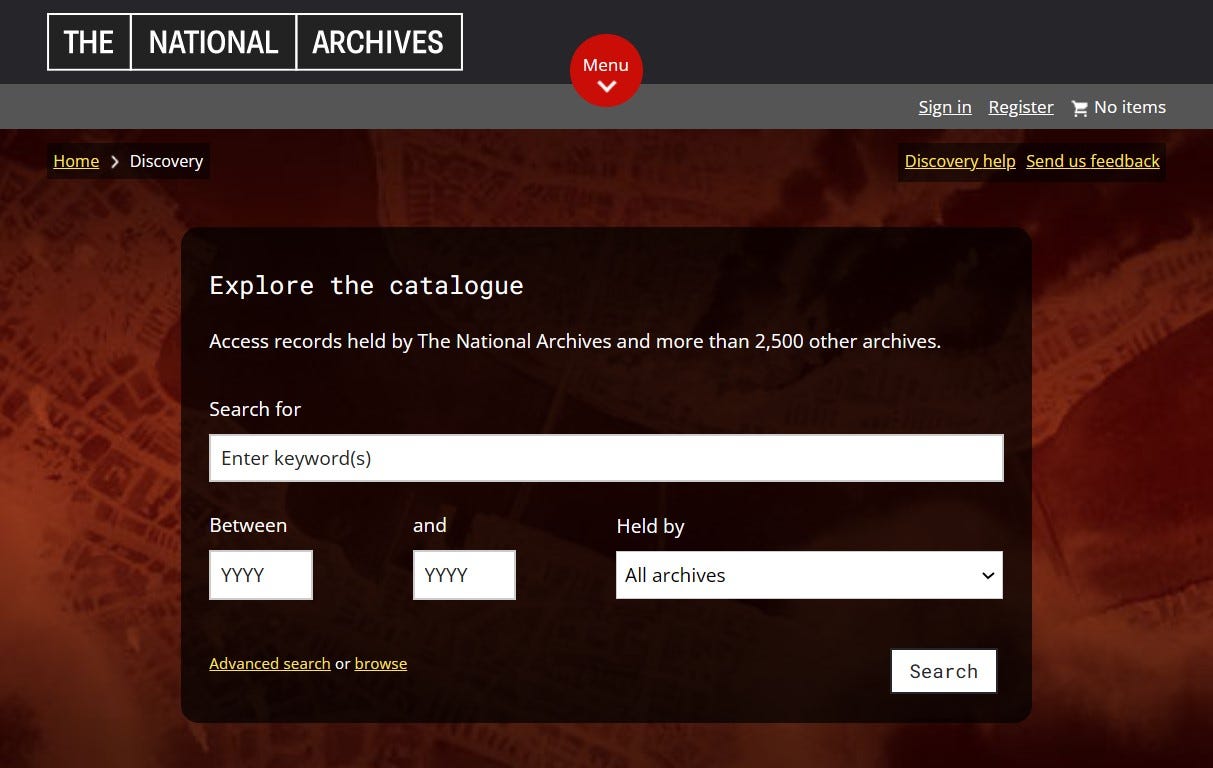Click The National Archives logo
The image size is (1213, 768).
pos(255,42)
